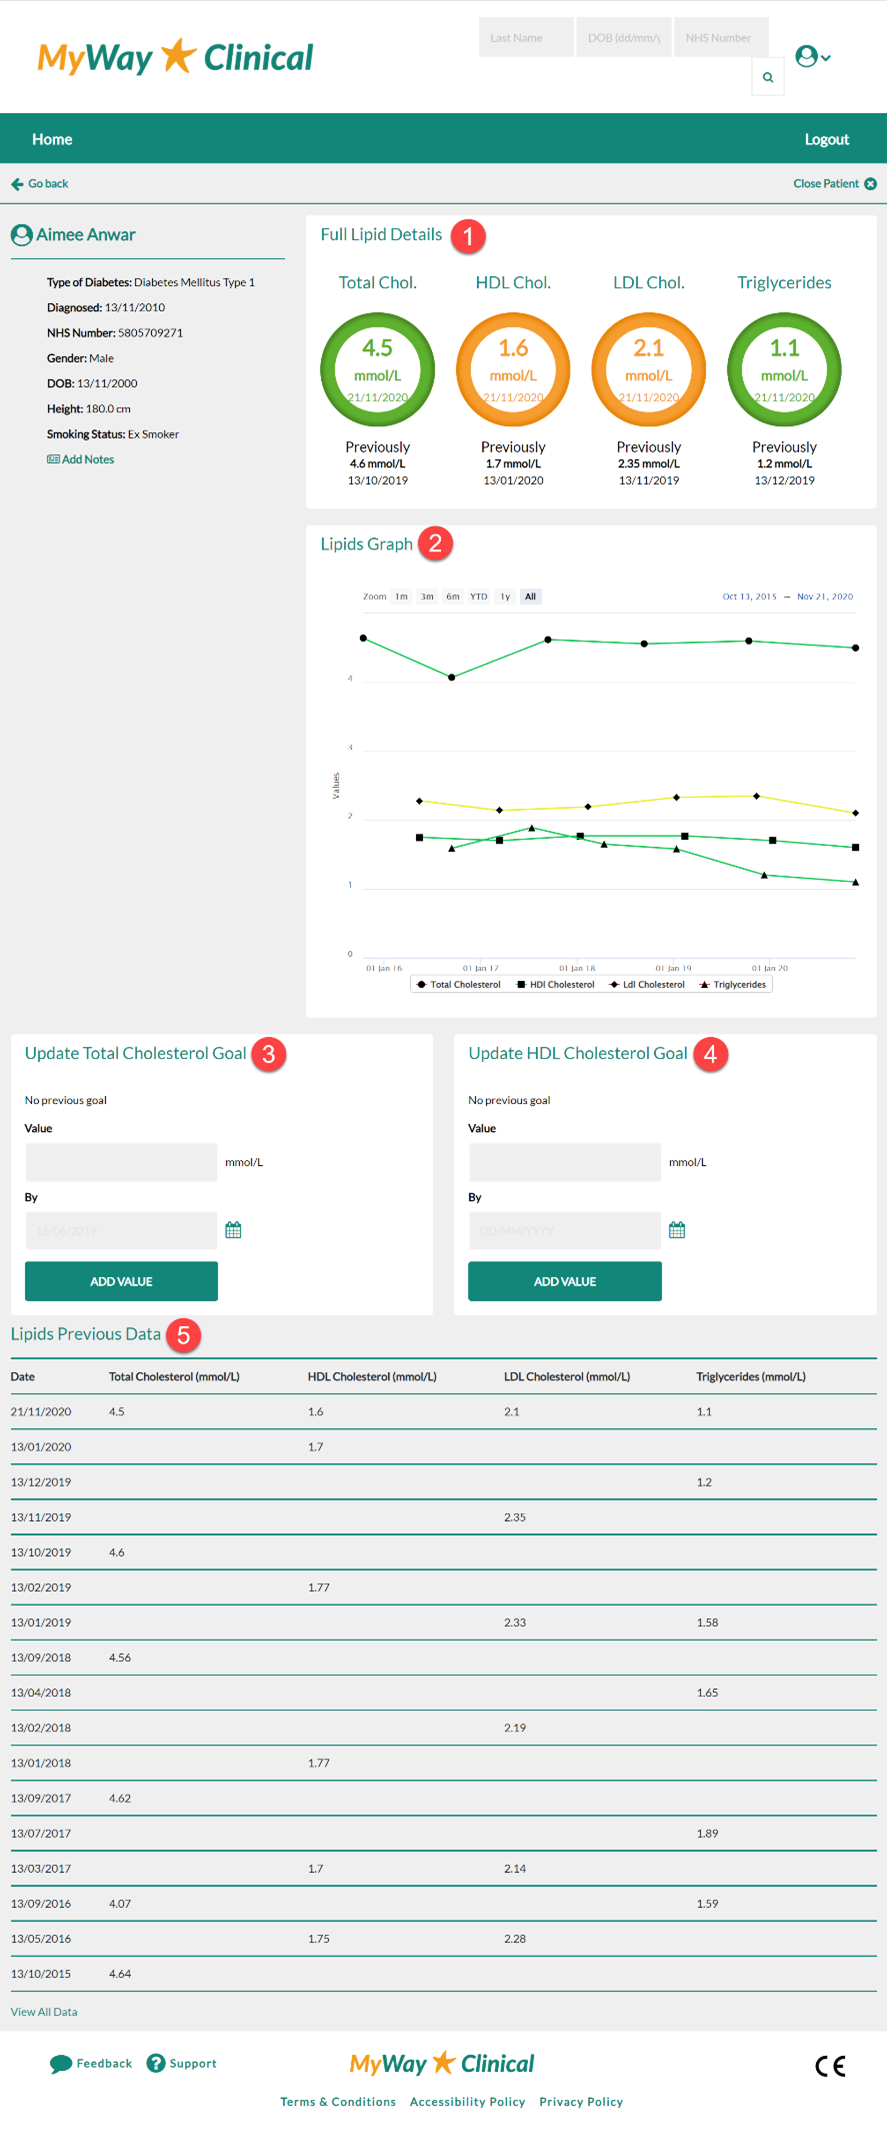The width and height of the screenshot is (887, 2132).
Task: Click the Feedback speech bubble icon
Action: (61, 2063)
